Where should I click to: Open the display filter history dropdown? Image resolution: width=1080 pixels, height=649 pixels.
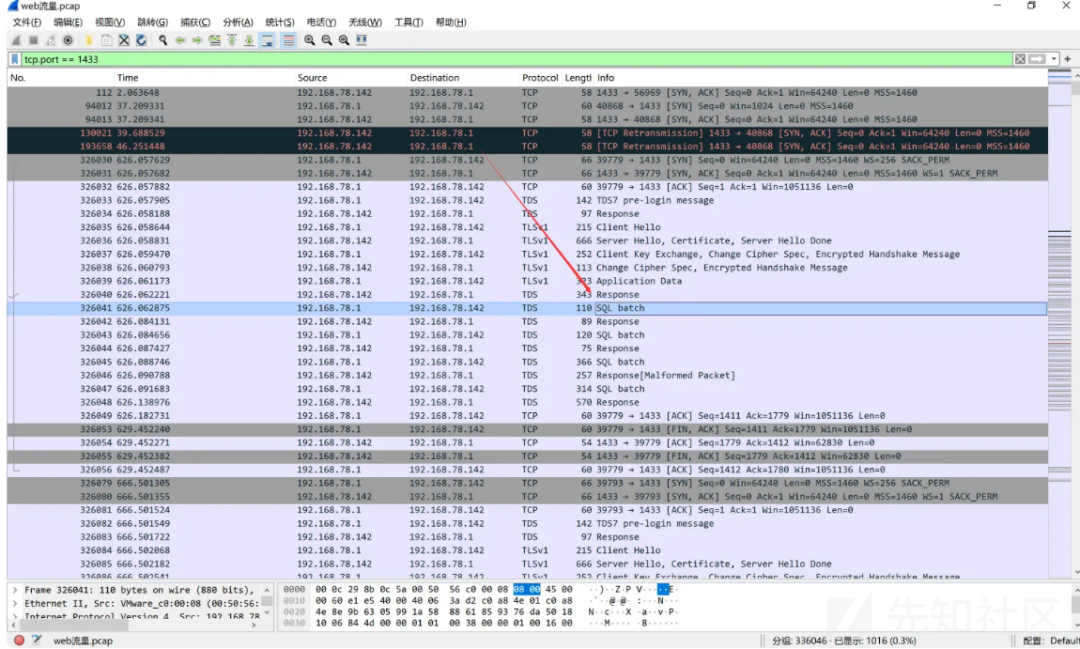(x=1054, y=59)
